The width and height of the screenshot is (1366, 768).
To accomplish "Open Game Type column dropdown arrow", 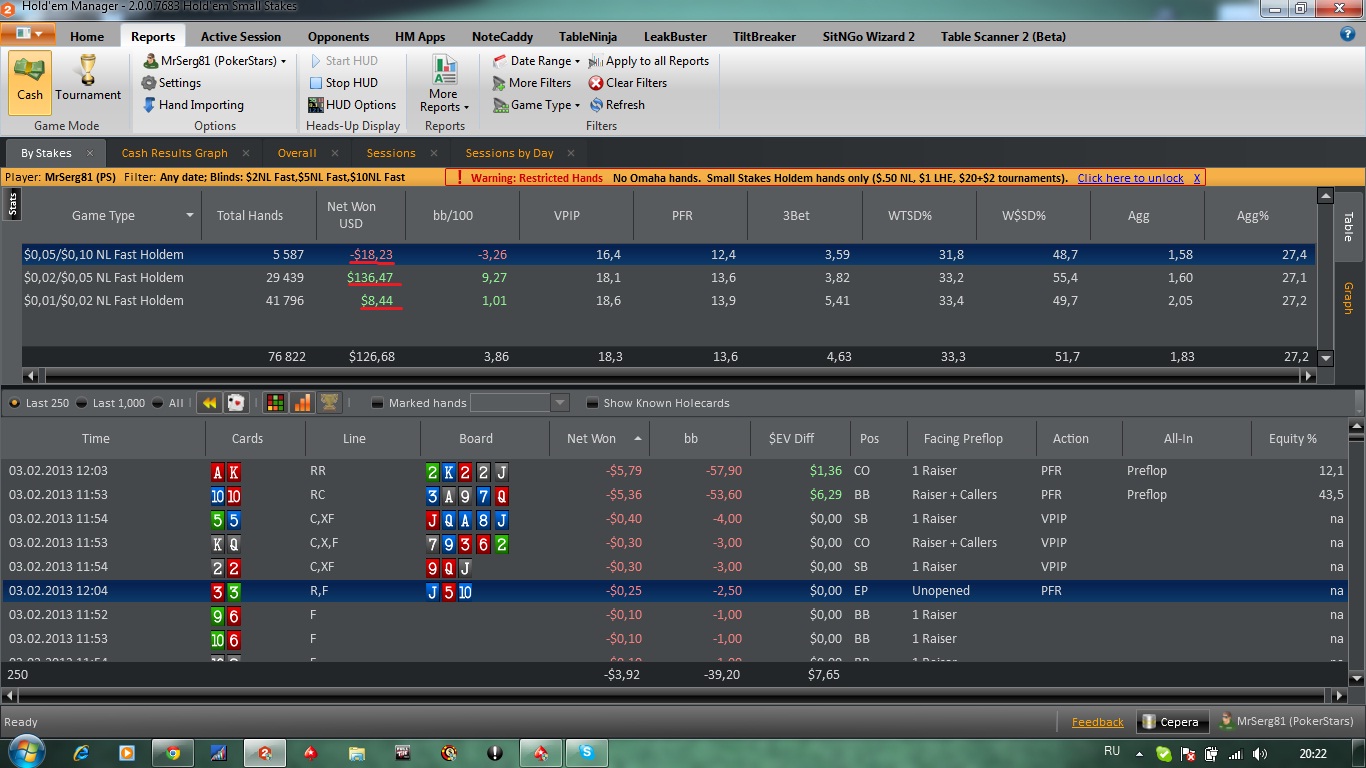I will (x=190, y=216).
